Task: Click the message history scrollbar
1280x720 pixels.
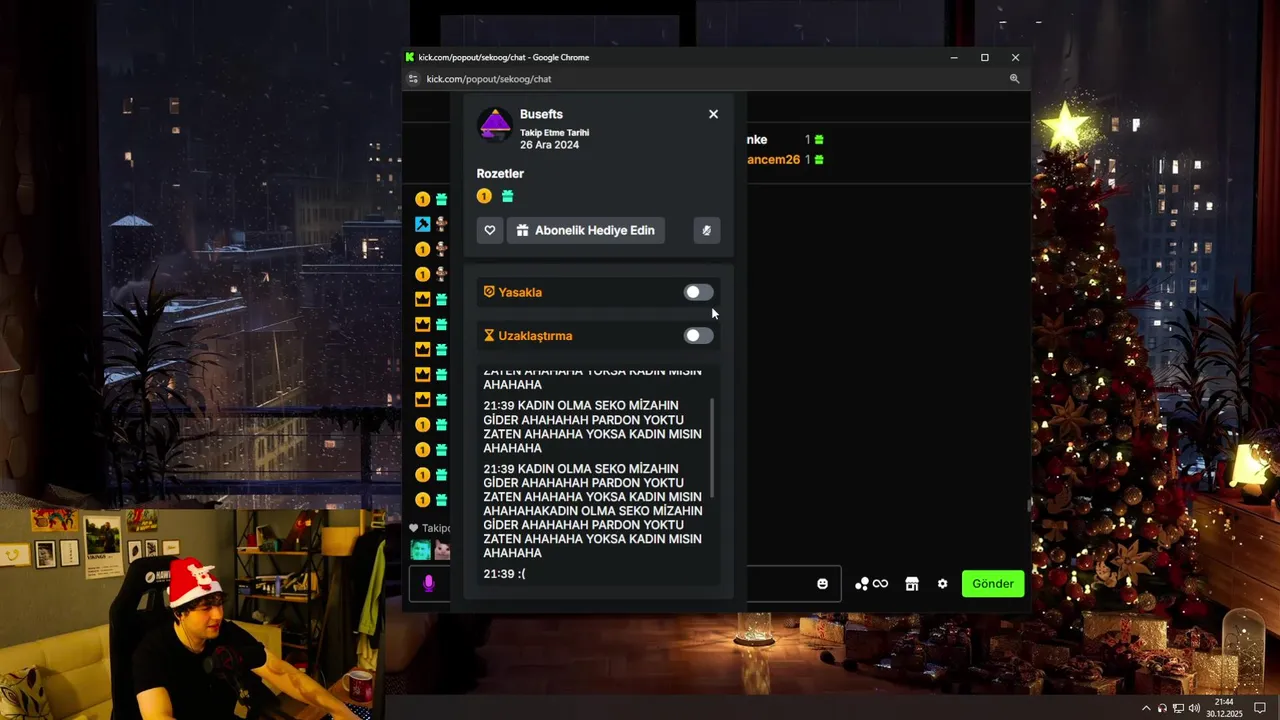Action: tap(713, 447)
